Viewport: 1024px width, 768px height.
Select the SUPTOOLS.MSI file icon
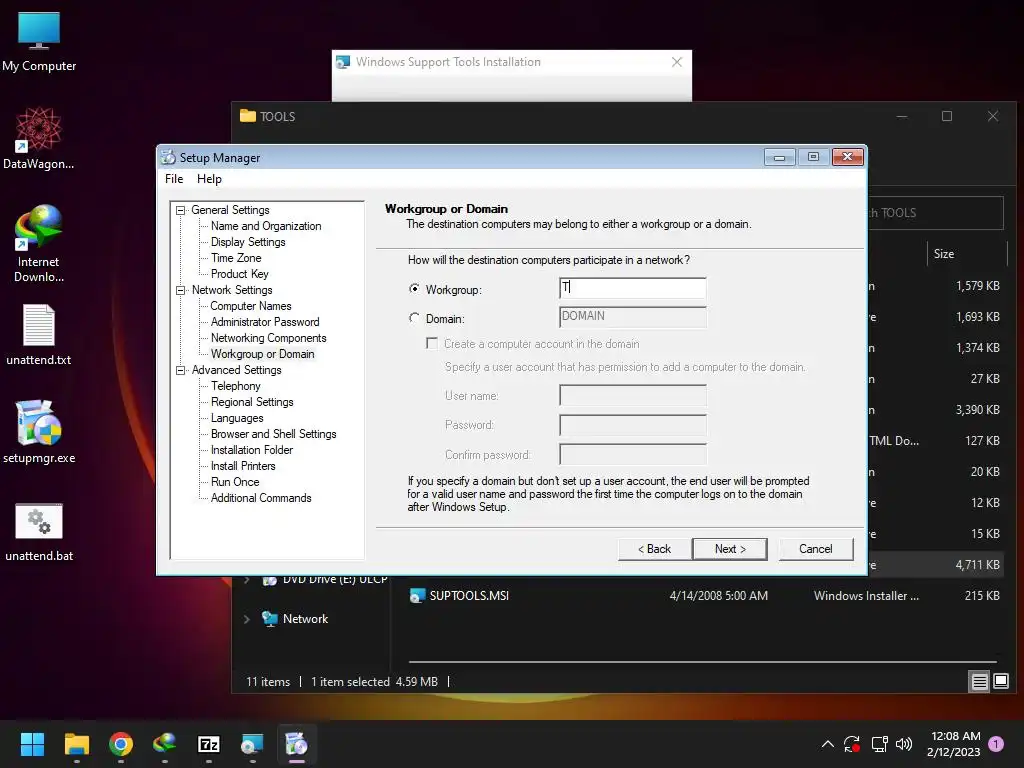click(x=416, y=596)
